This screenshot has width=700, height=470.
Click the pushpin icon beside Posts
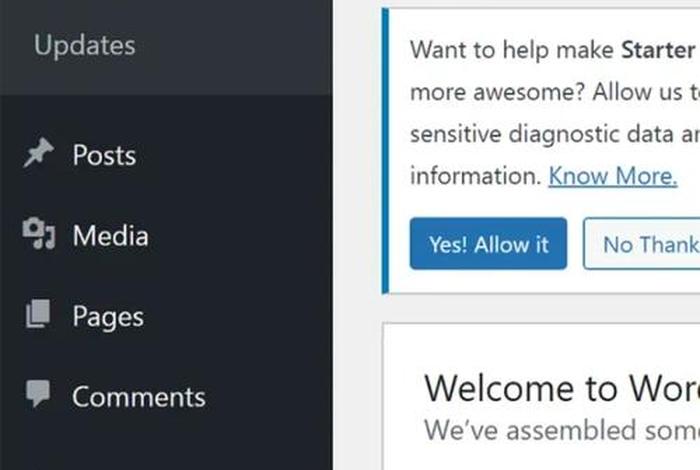point(39,153)
